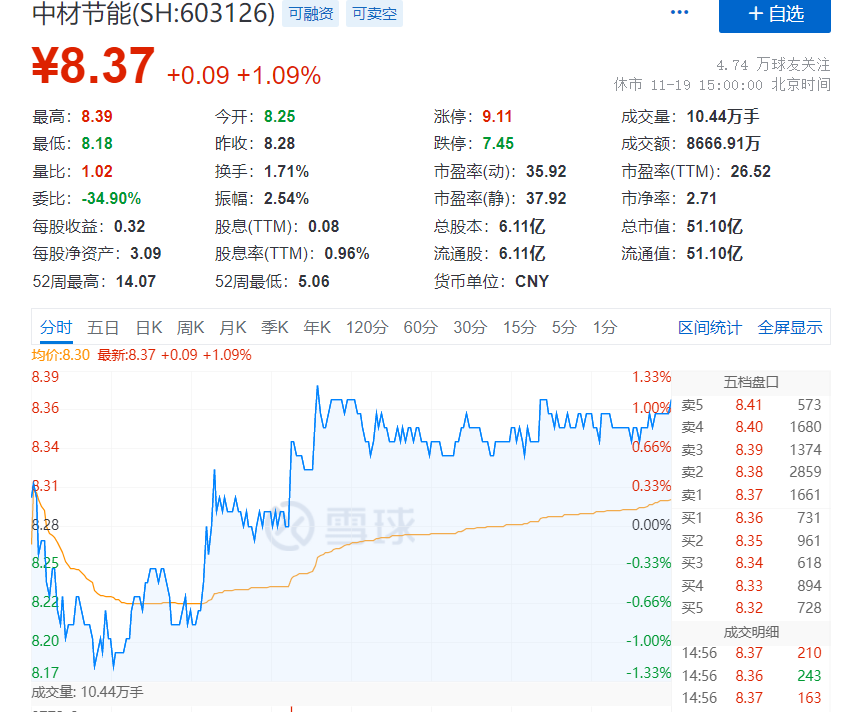The height and width of the screenshot is (712, 842).
Task: Switch to the 年K chart tab
Action: (317, 327)
